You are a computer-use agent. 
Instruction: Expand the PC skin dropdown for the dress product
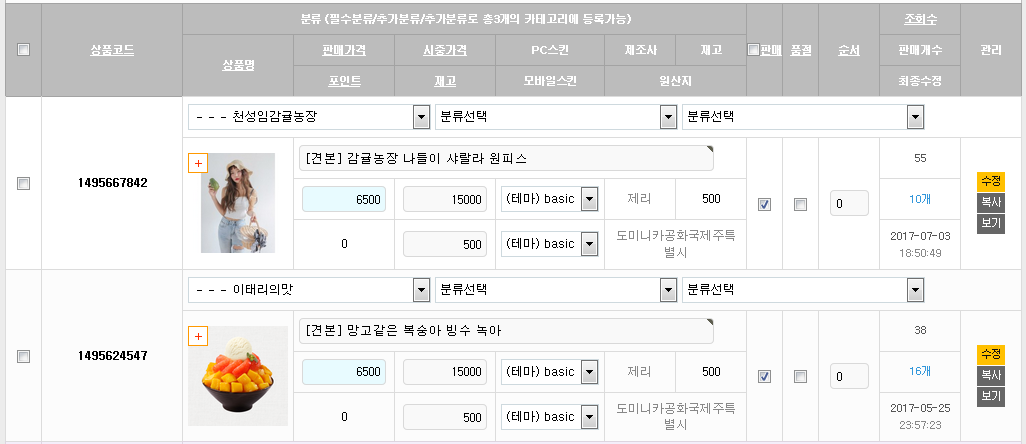589,199
